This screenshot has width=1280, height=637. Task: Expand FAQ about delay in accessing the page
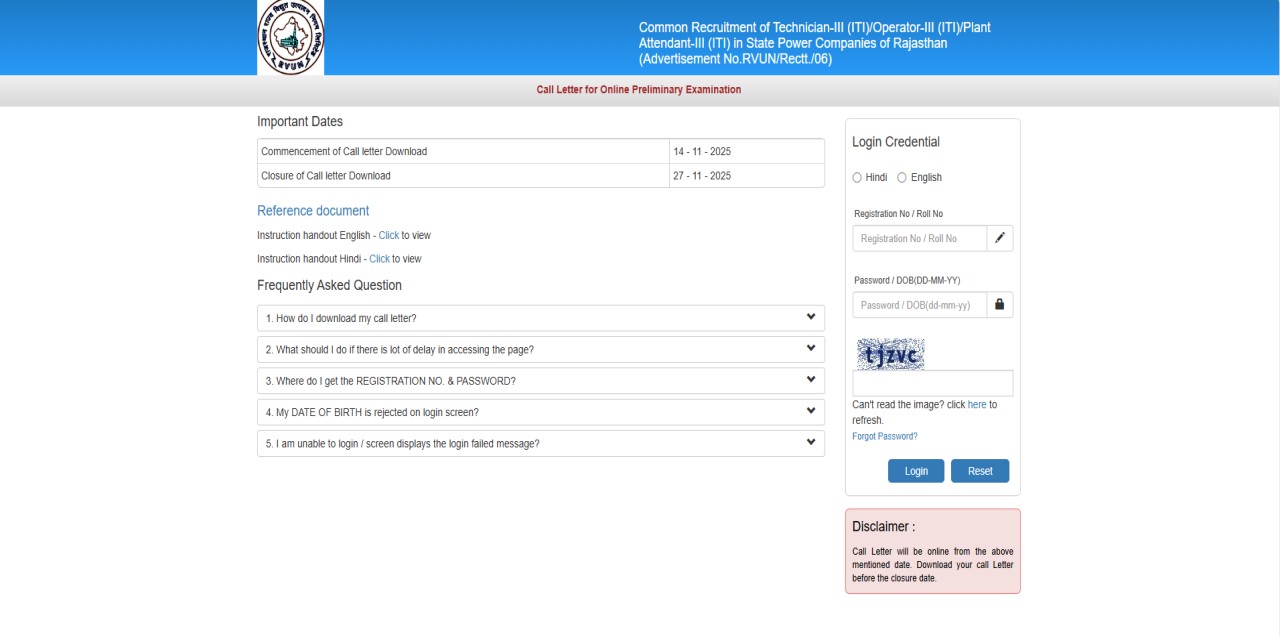(540, 349)
